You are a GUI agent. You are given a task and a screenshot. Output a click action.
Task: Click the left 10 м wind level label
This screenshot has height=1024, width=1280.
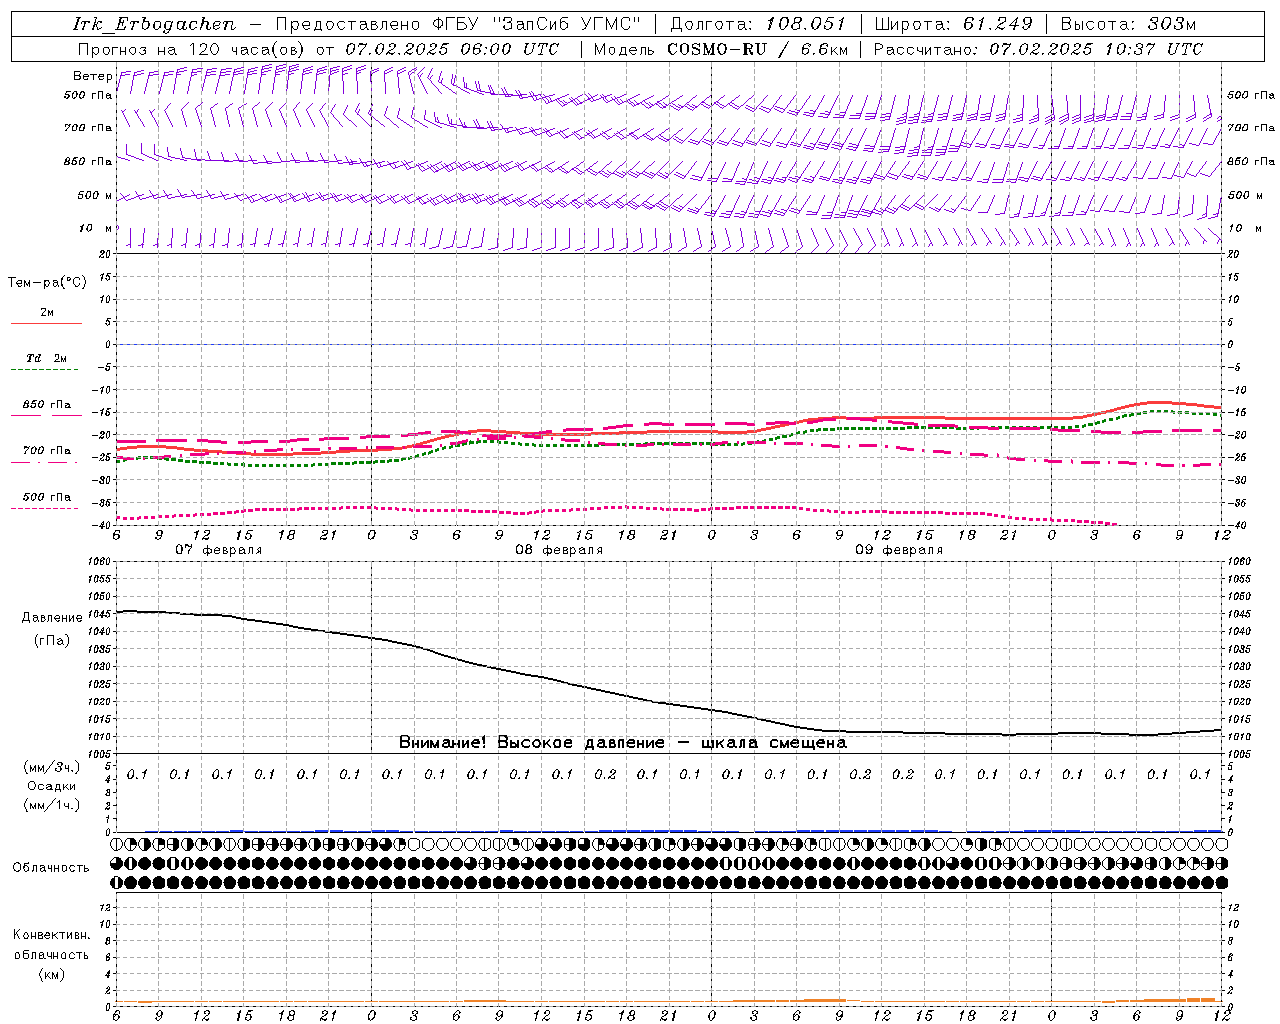click(x=95, y=229)
